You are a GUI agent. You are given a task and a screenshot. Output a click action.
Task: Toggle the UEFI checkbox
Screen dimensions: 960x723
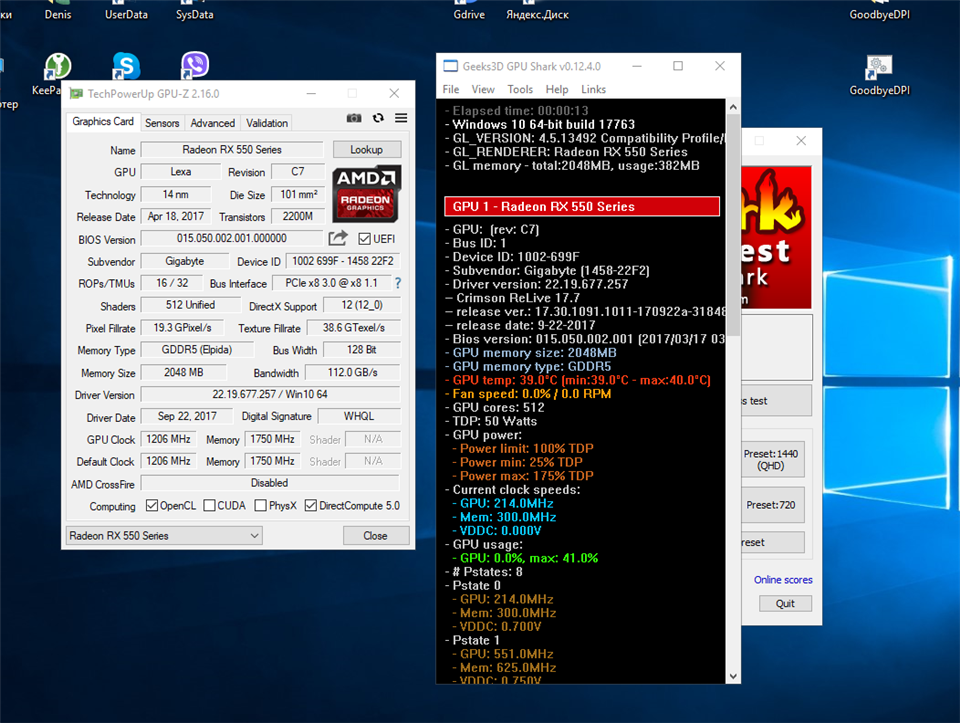coord(365,239)
